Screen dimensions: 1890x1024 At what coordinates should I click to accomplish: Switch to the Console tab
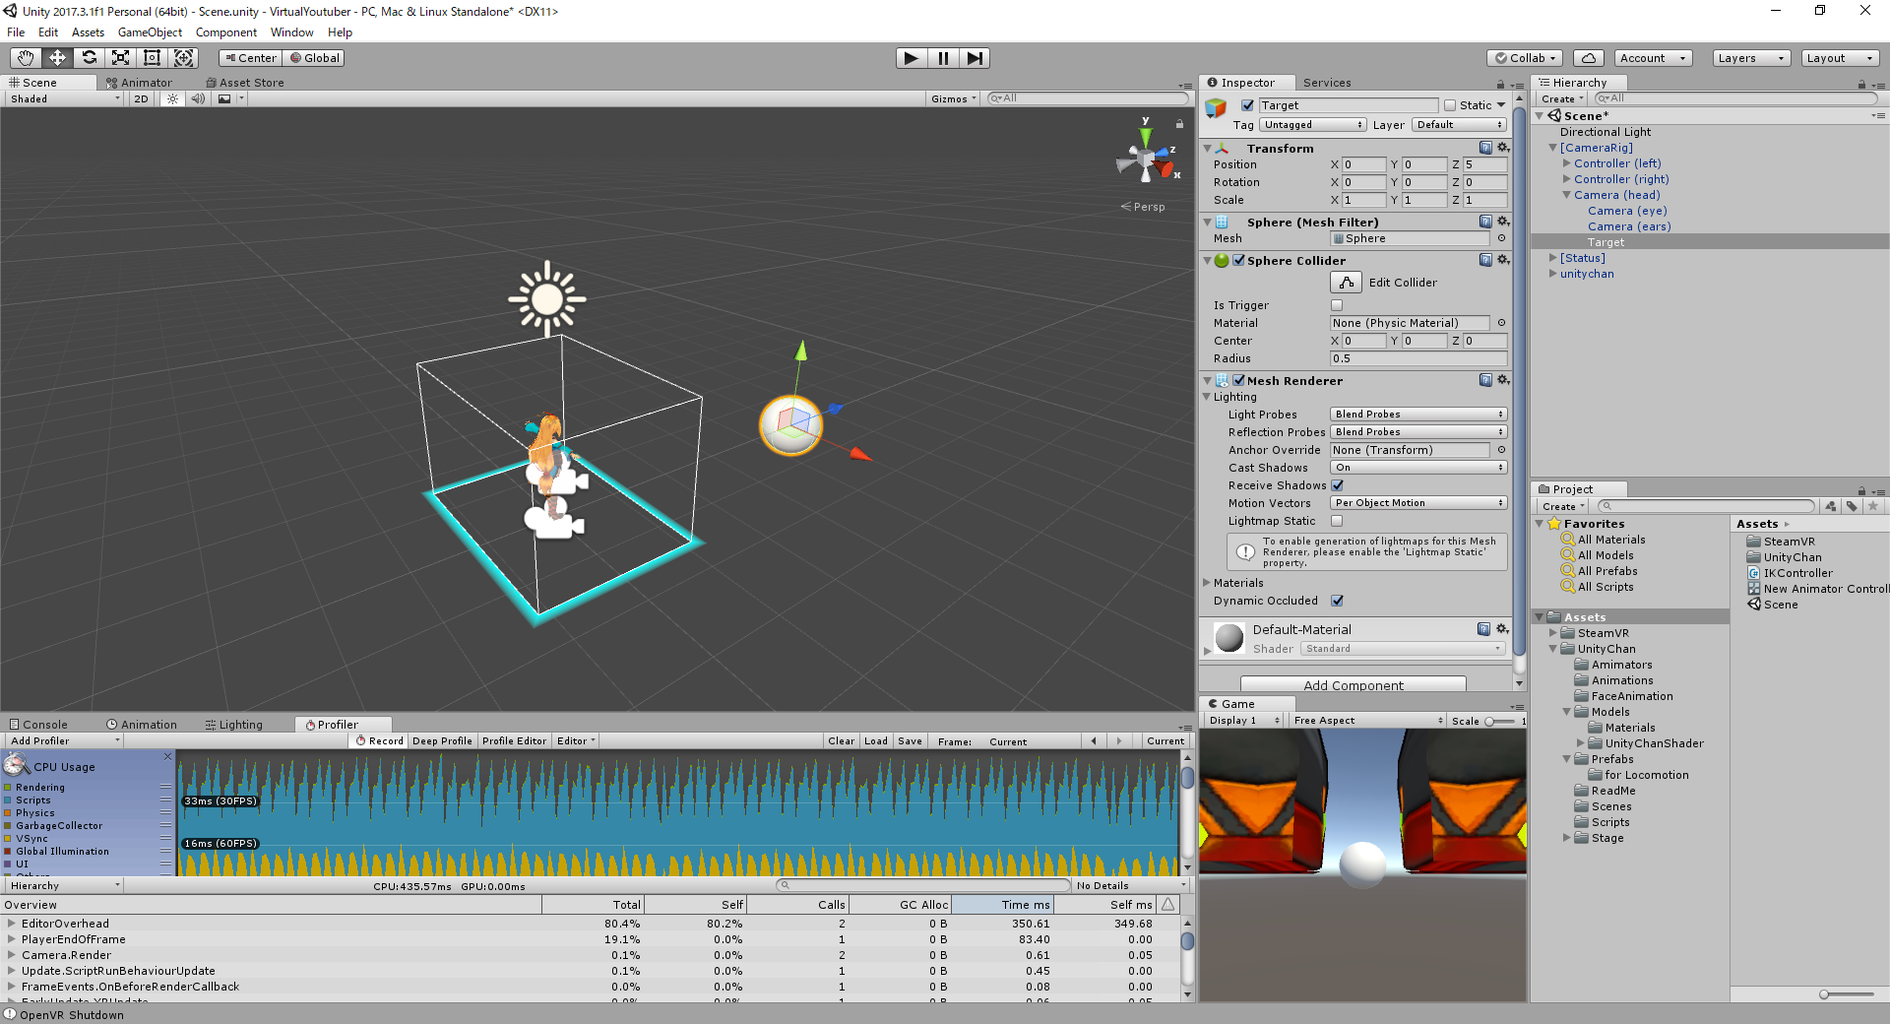pyautogui.click(x=39, y=725)
